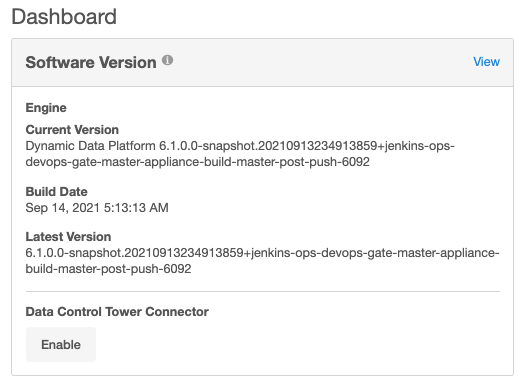
Task: Open the View link in Software Version header
Action: [486, 62]
